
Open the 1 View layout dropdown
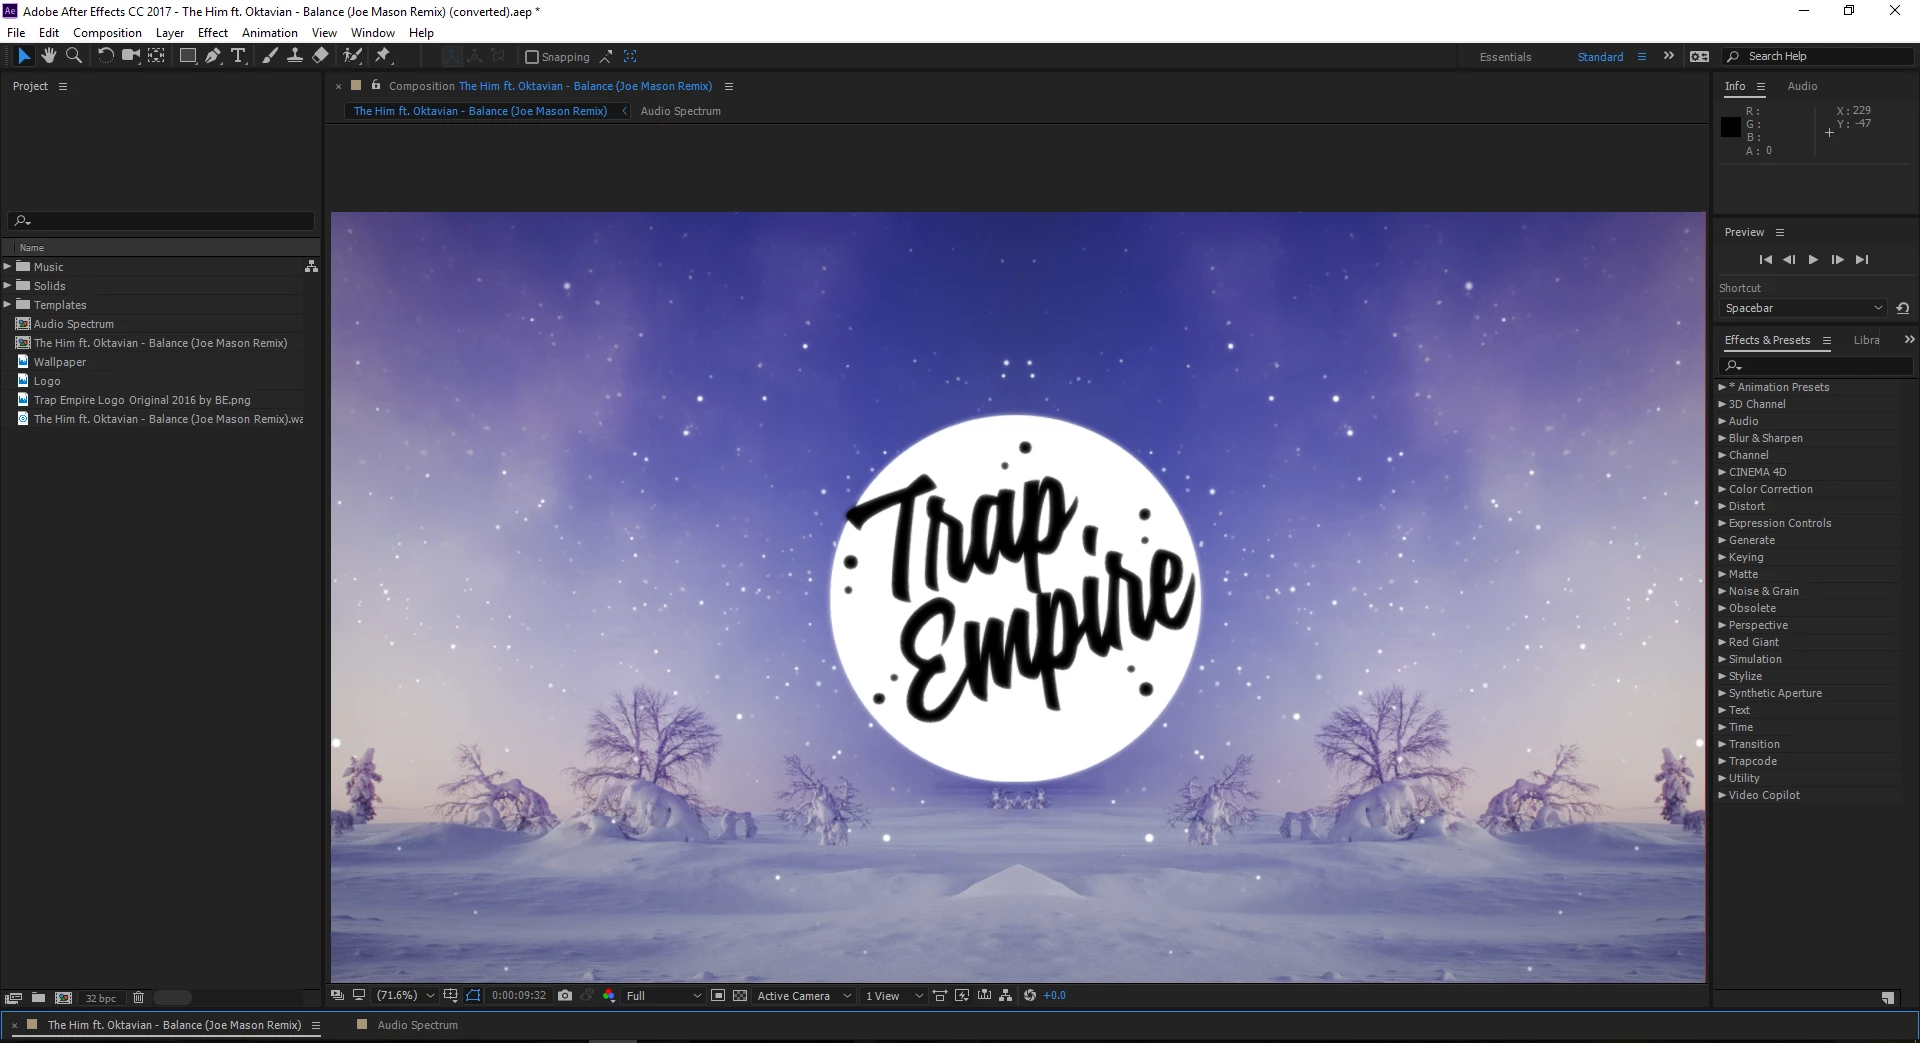click(894, 995)
